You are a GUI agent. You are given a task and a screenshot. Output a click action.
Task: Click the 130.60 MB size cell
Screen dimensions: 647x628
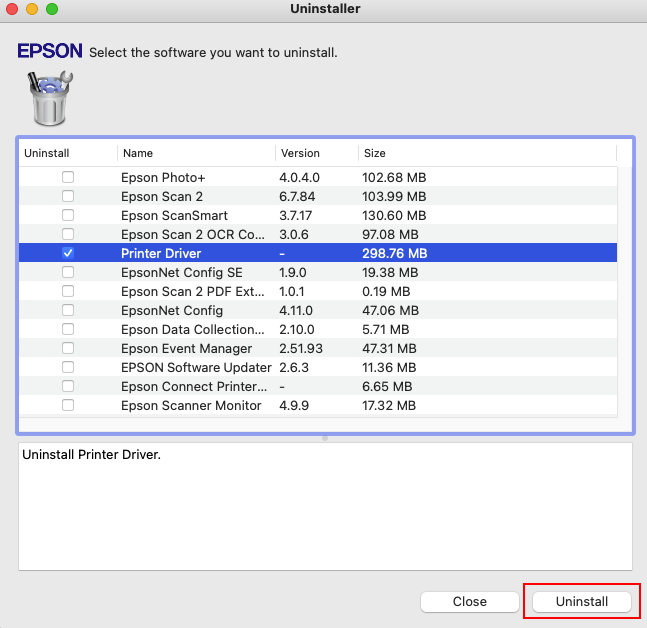pyautogui.click(x=394, y=215)
